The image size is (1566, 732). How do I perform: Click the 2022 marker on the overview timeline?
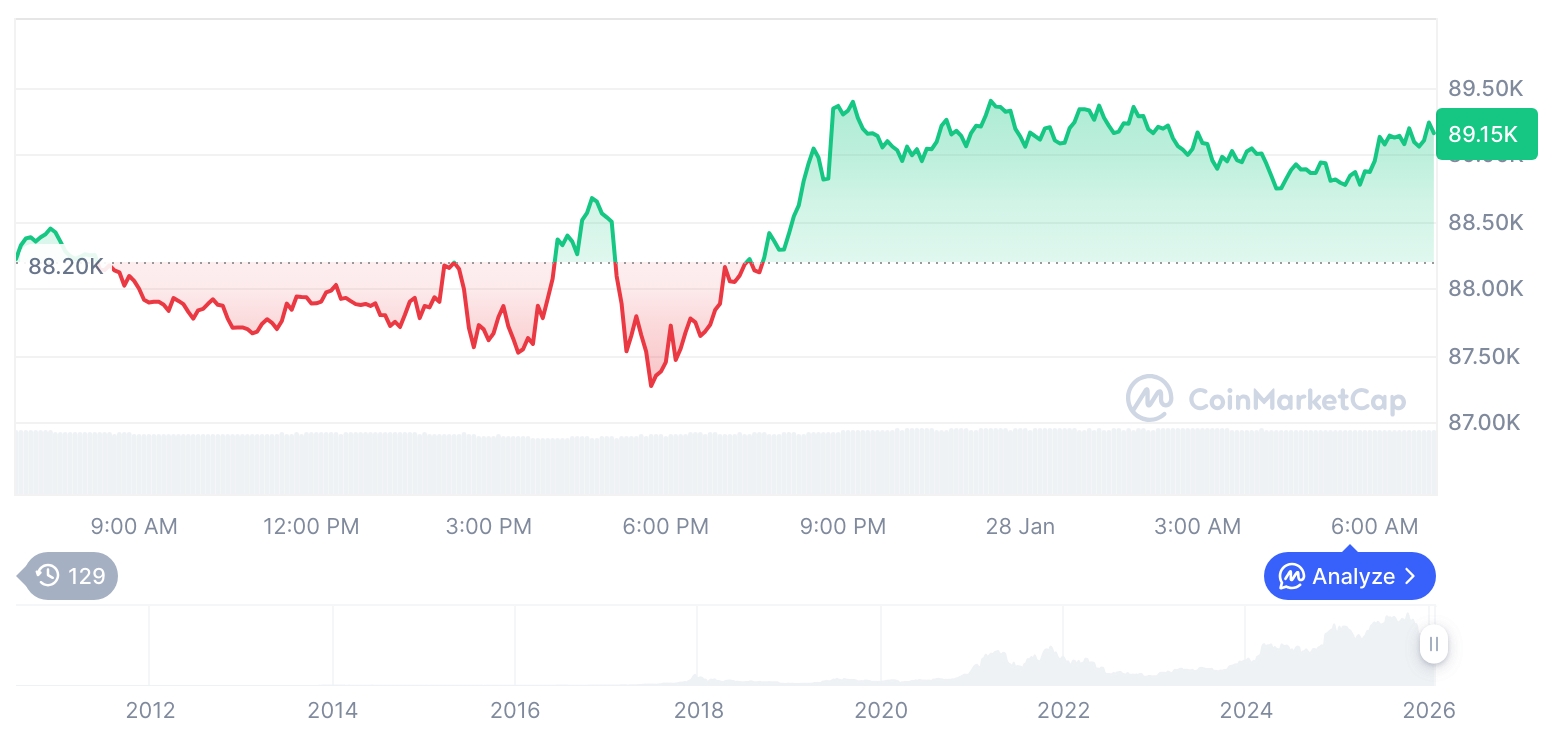(1063, 710)
